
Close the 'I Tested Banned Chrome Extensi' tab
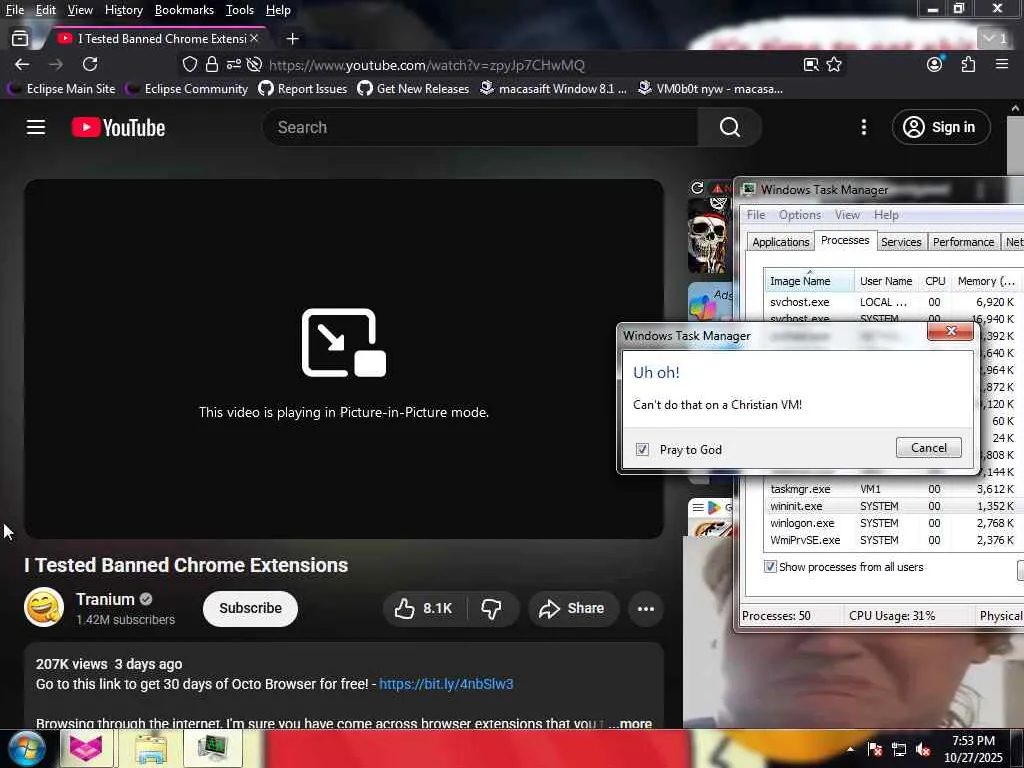[x=254, y=39]
